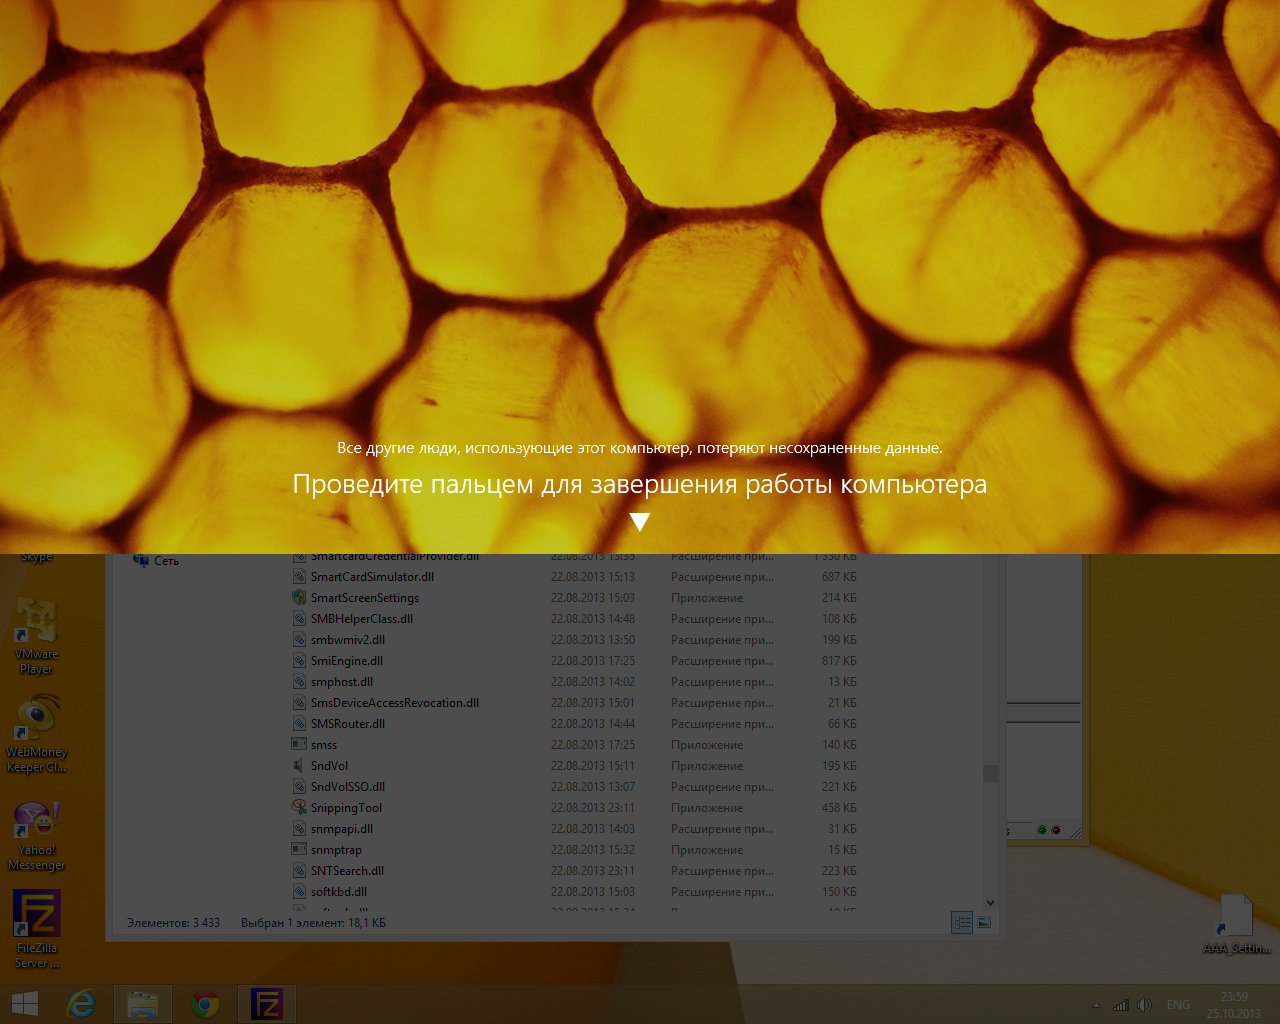The width and height of the screenshot is (1280, 1024).
Task: Open File Explorer from the taskbar
Action: pyautogui.click(x=143, y=1003)
